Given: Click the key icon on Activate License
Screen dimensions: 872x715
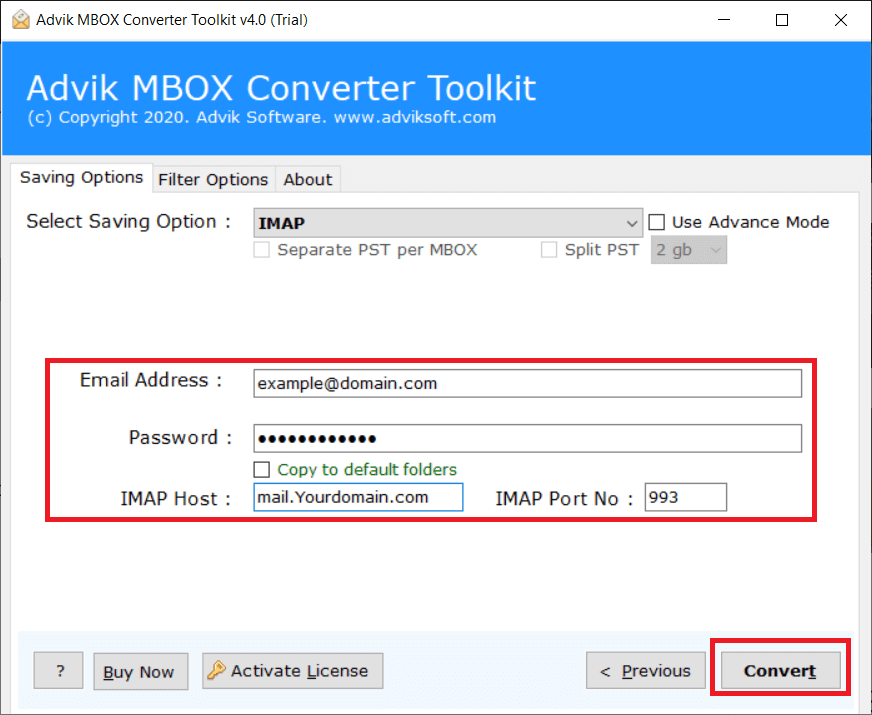Looking at the screenshot, I should click(x=216, y=671).
